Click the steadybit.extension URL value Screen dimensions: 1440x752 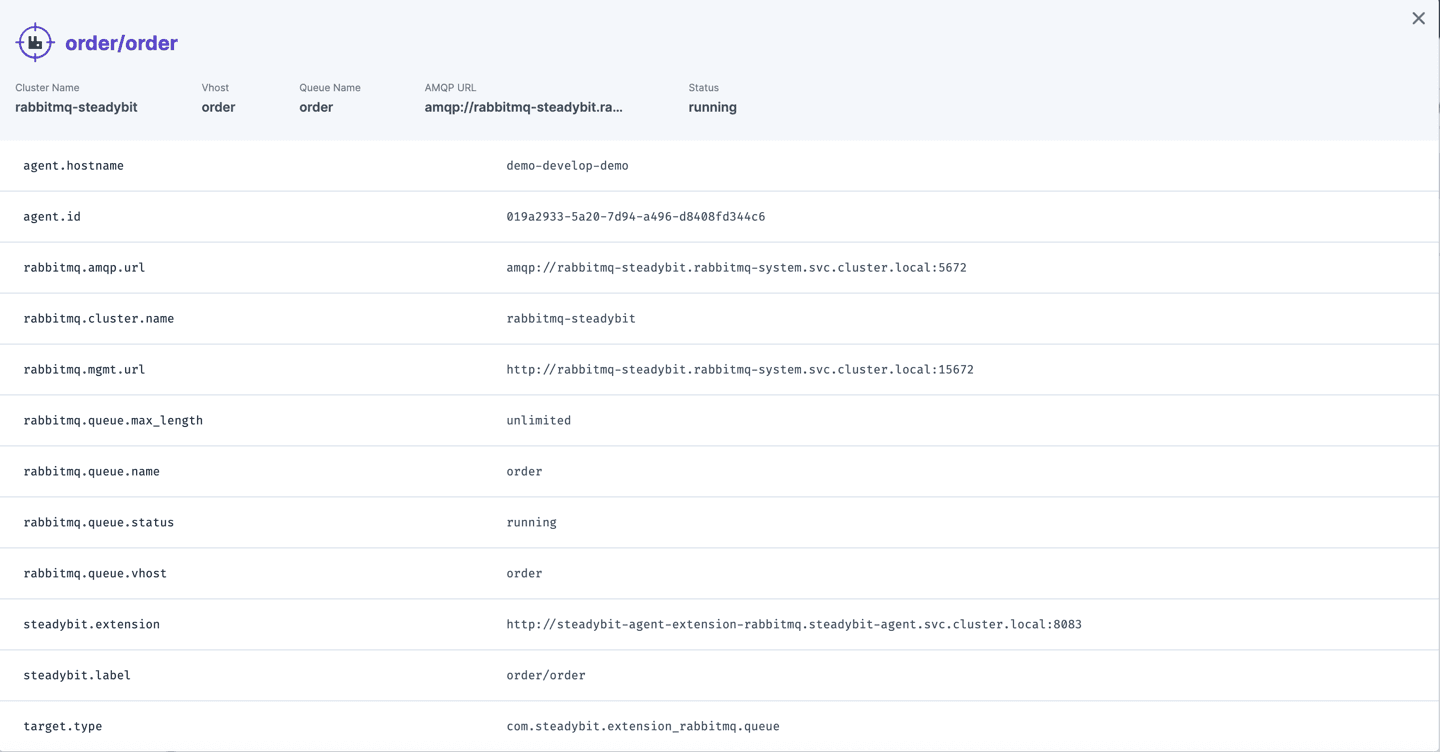795,624
